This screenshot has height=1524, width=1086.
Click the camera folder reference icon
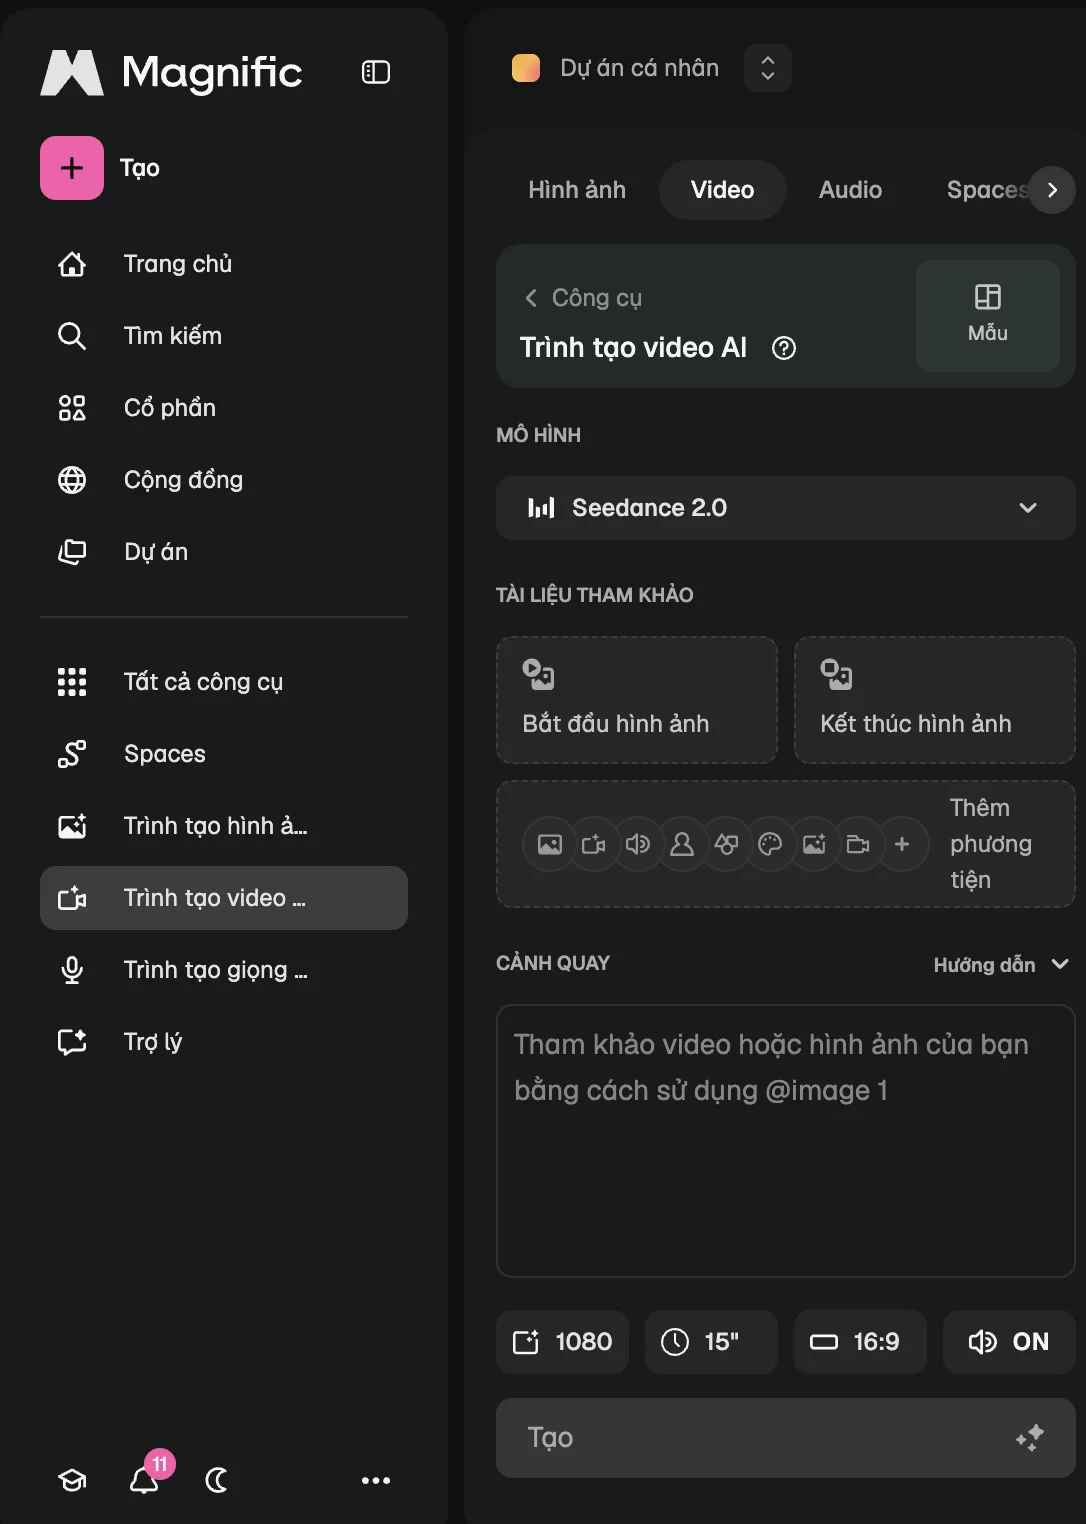coord(858,844)
